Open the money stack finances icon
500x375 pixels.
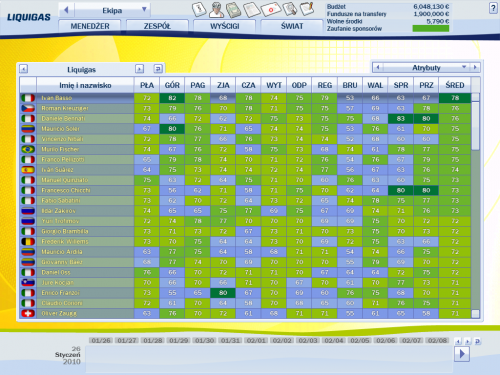[x=233, y=10]
